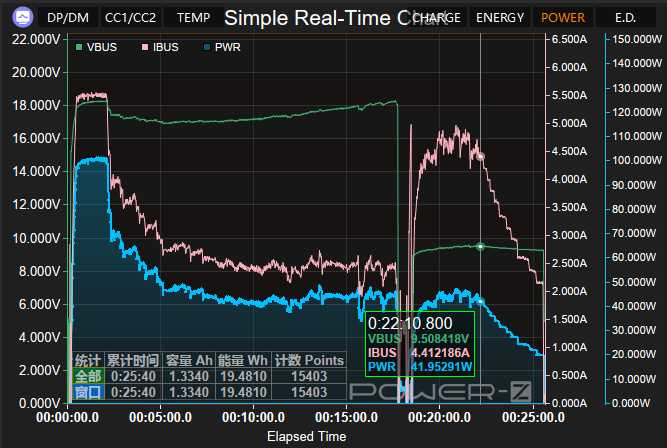Viewport: 667px width, 448px height.
Task: Toggle the IBUS legend pink square
Action: coord(145,47)
